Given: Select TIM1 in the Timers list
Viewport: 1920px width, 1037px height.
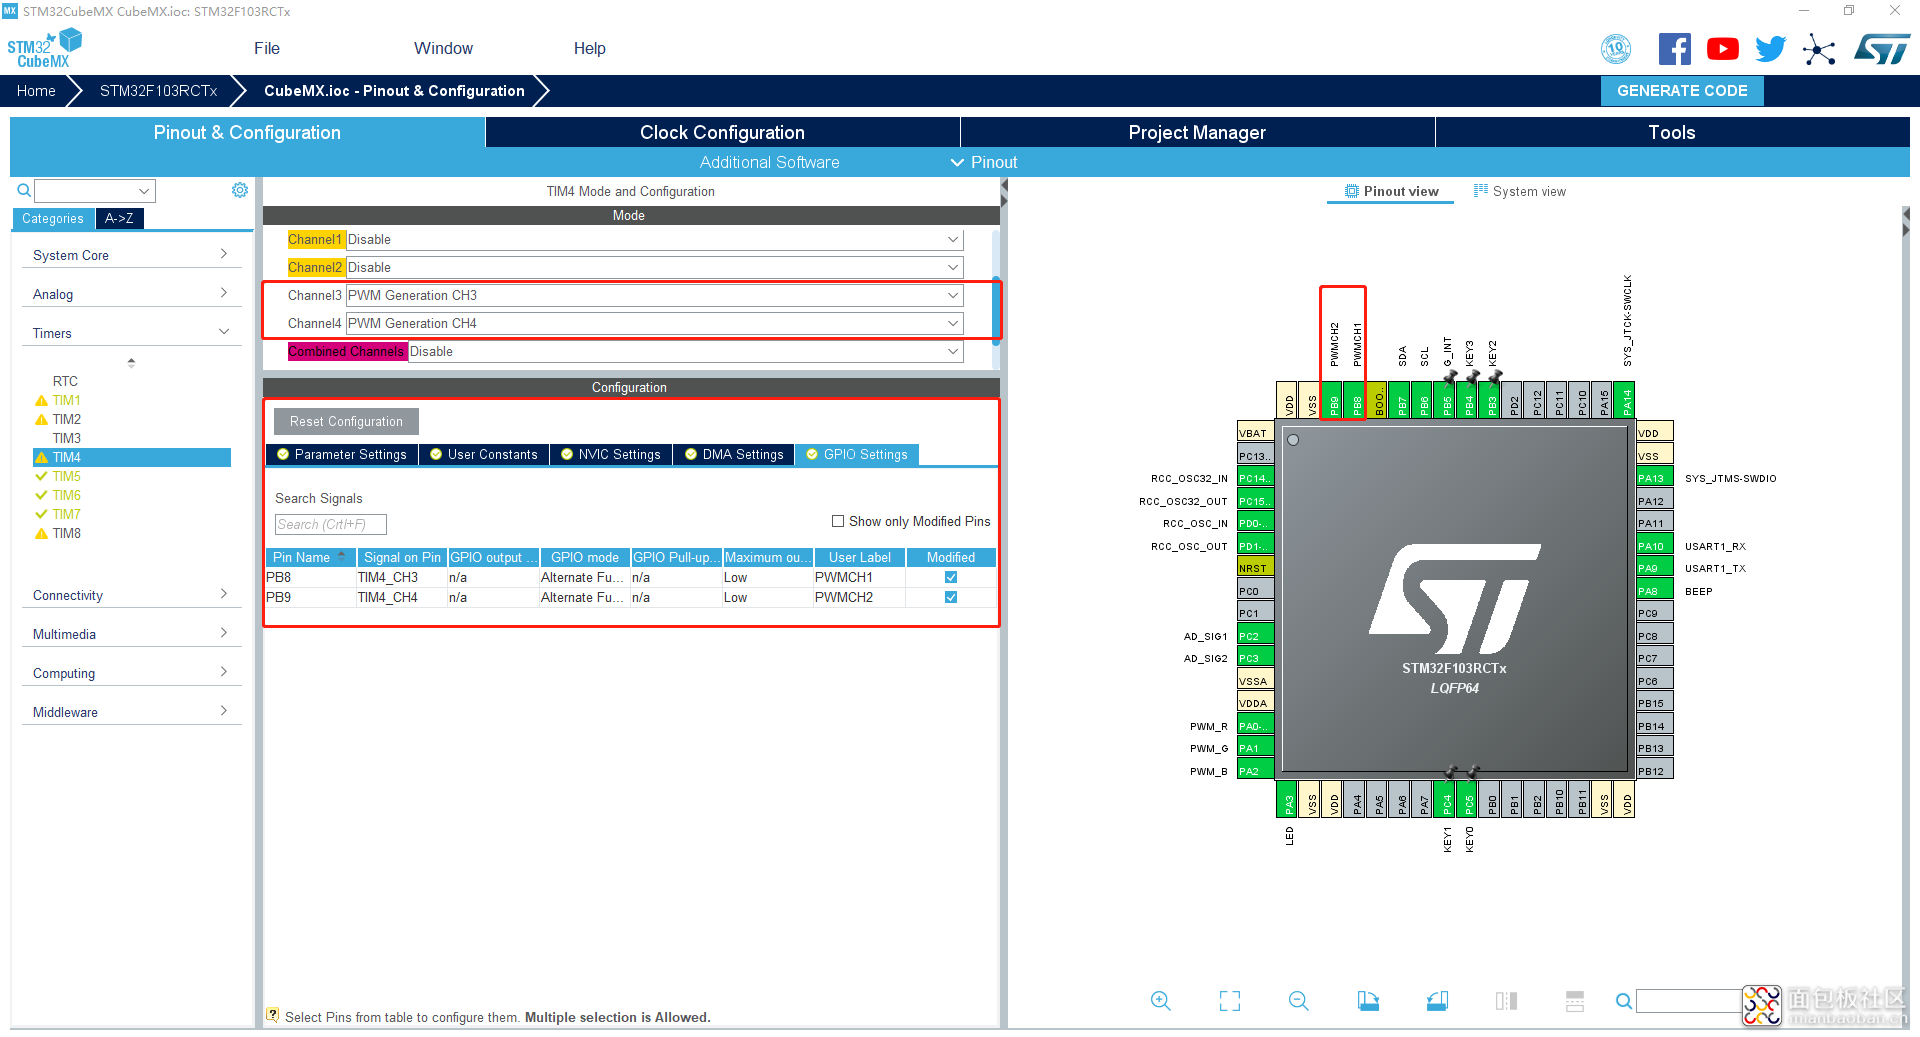Looking at the screenshot, I should pos(66,400).
